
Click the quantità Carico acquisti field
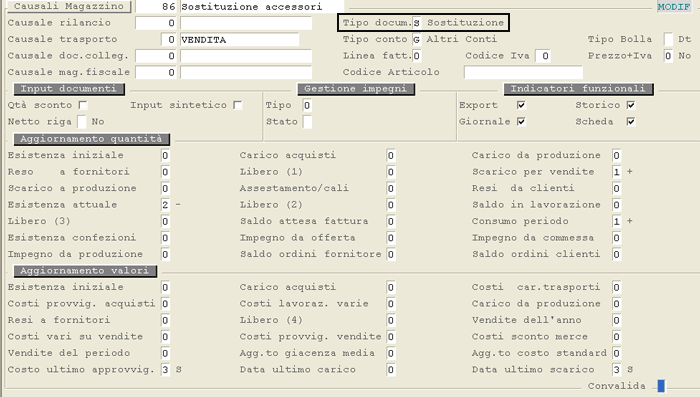[391, 155]
